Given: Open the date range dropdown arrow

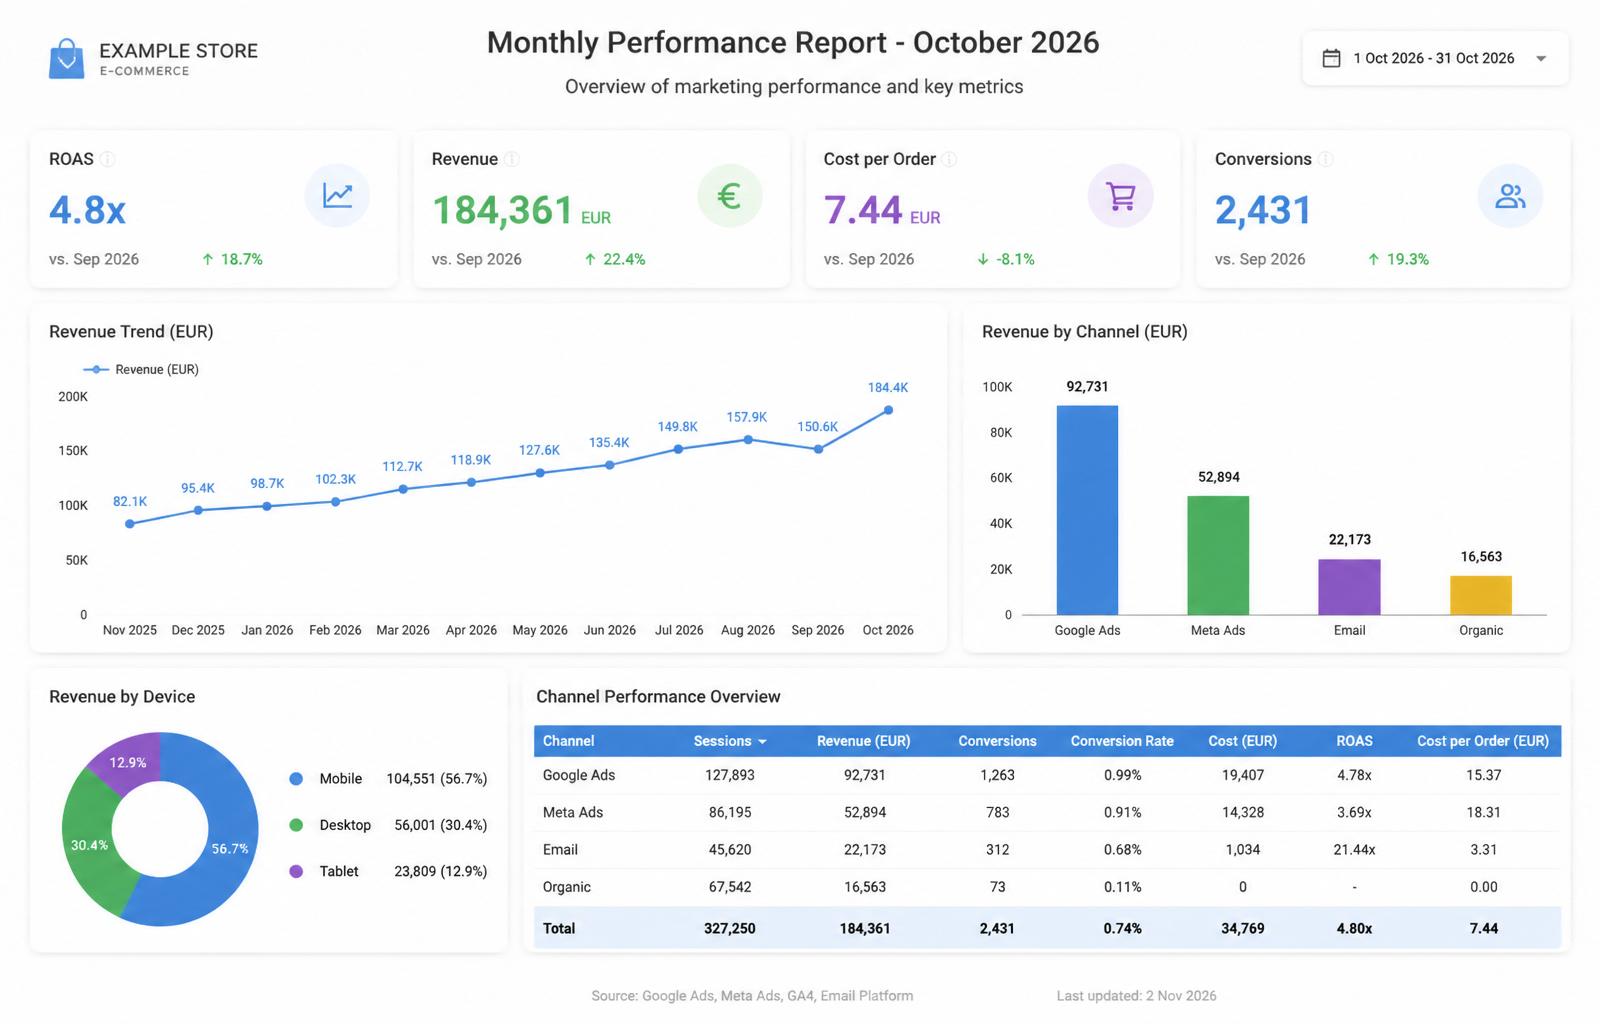Looking at the screenshot, I should point(1541,59).
